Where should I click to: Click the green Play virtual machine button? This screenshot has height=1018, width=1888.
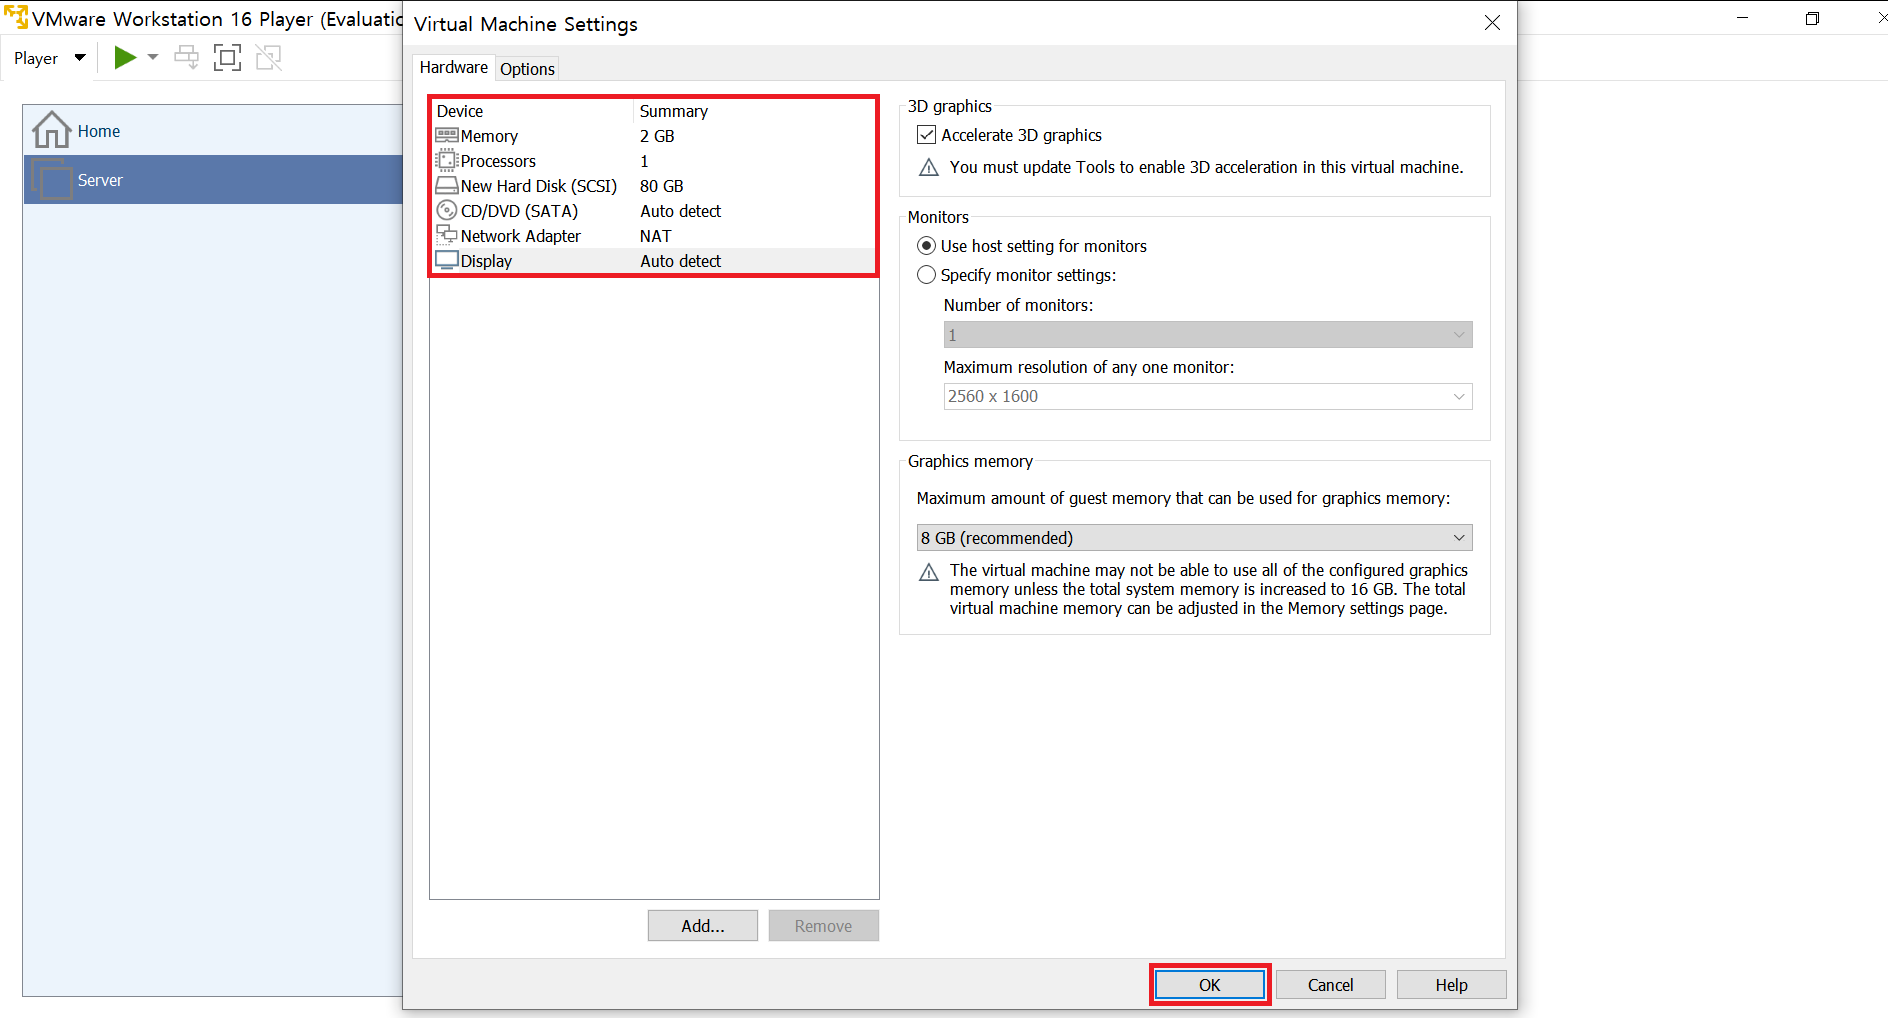click(x=125, y=58)
